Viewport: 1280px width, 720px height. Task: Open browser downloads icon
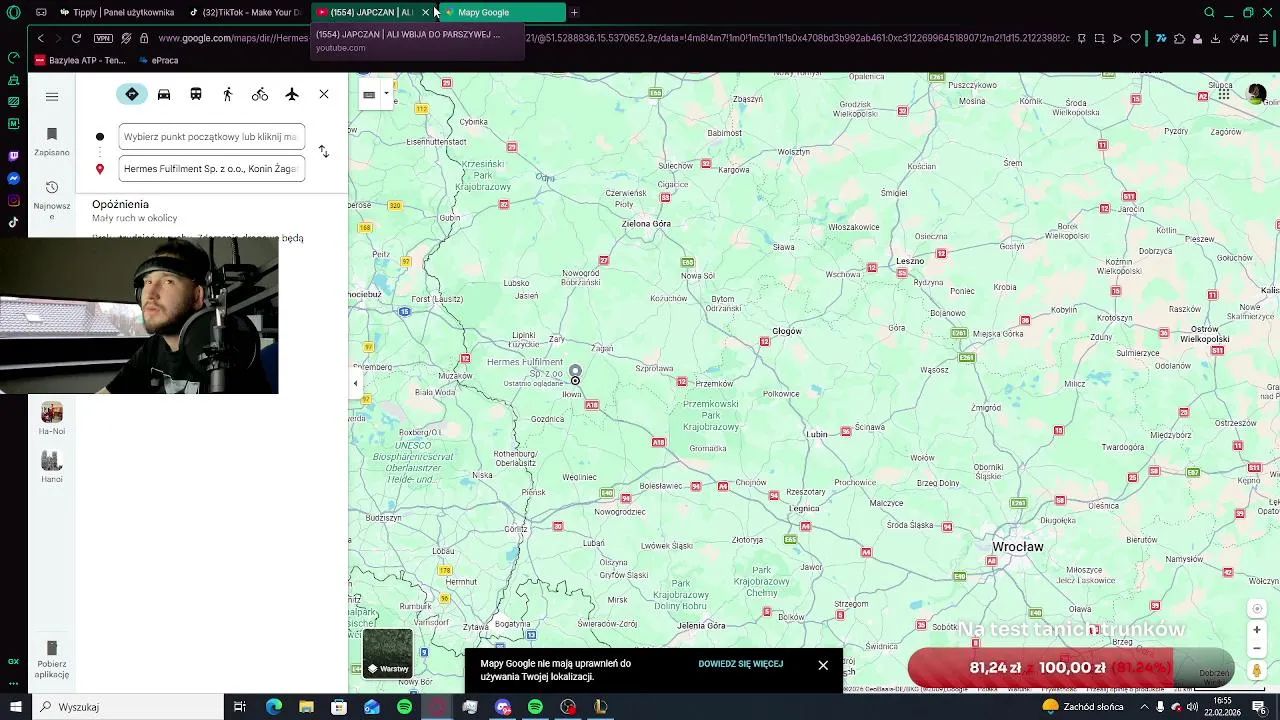[x=1215, y=38]
